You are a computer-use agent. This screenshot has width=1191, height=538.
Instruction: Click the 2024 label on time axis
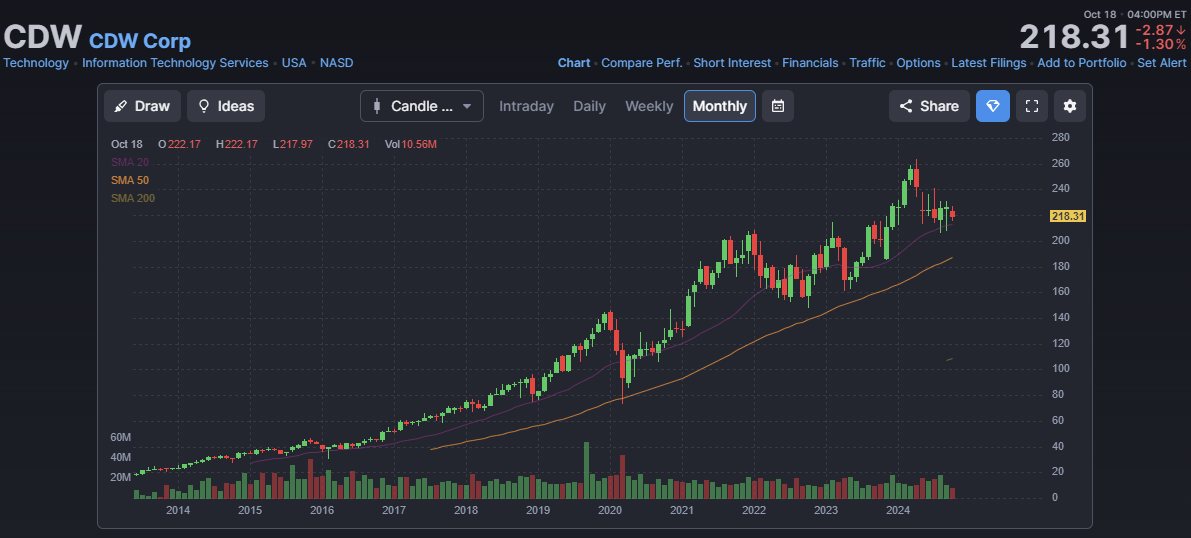898,510
